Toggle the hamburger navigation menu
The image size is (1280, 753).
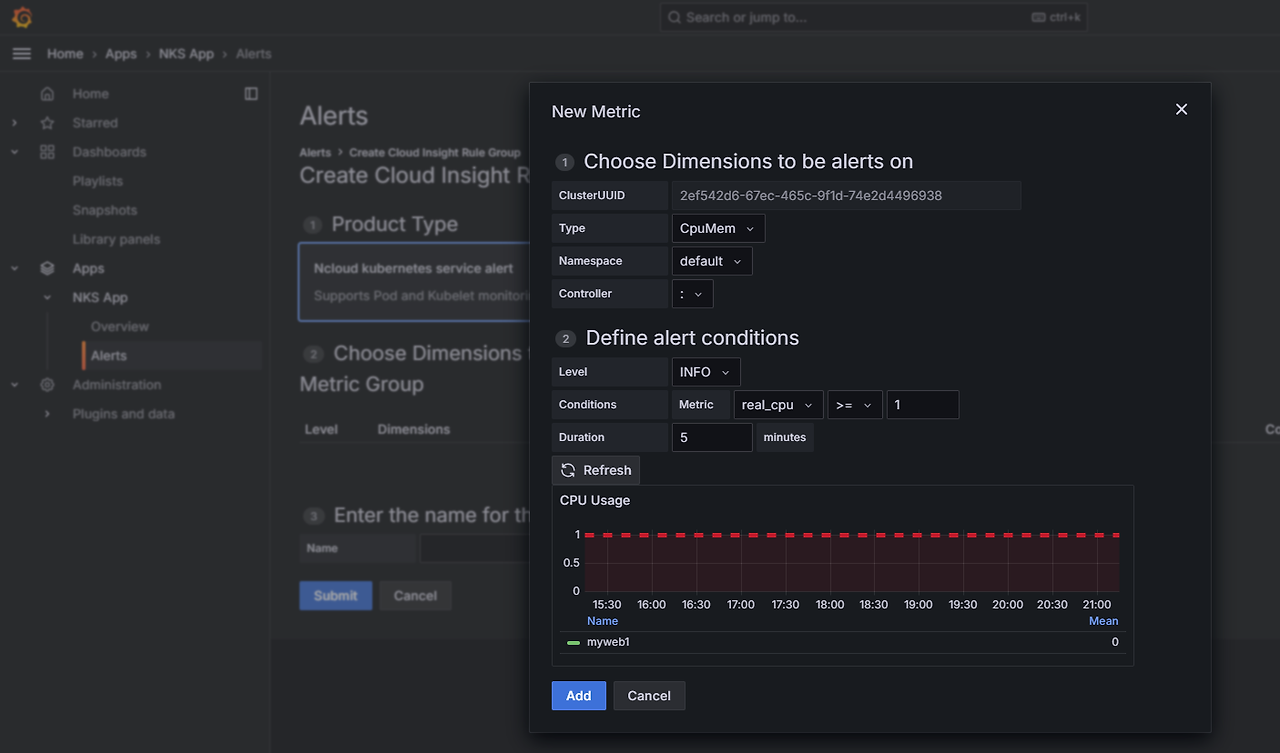(22, 54)
